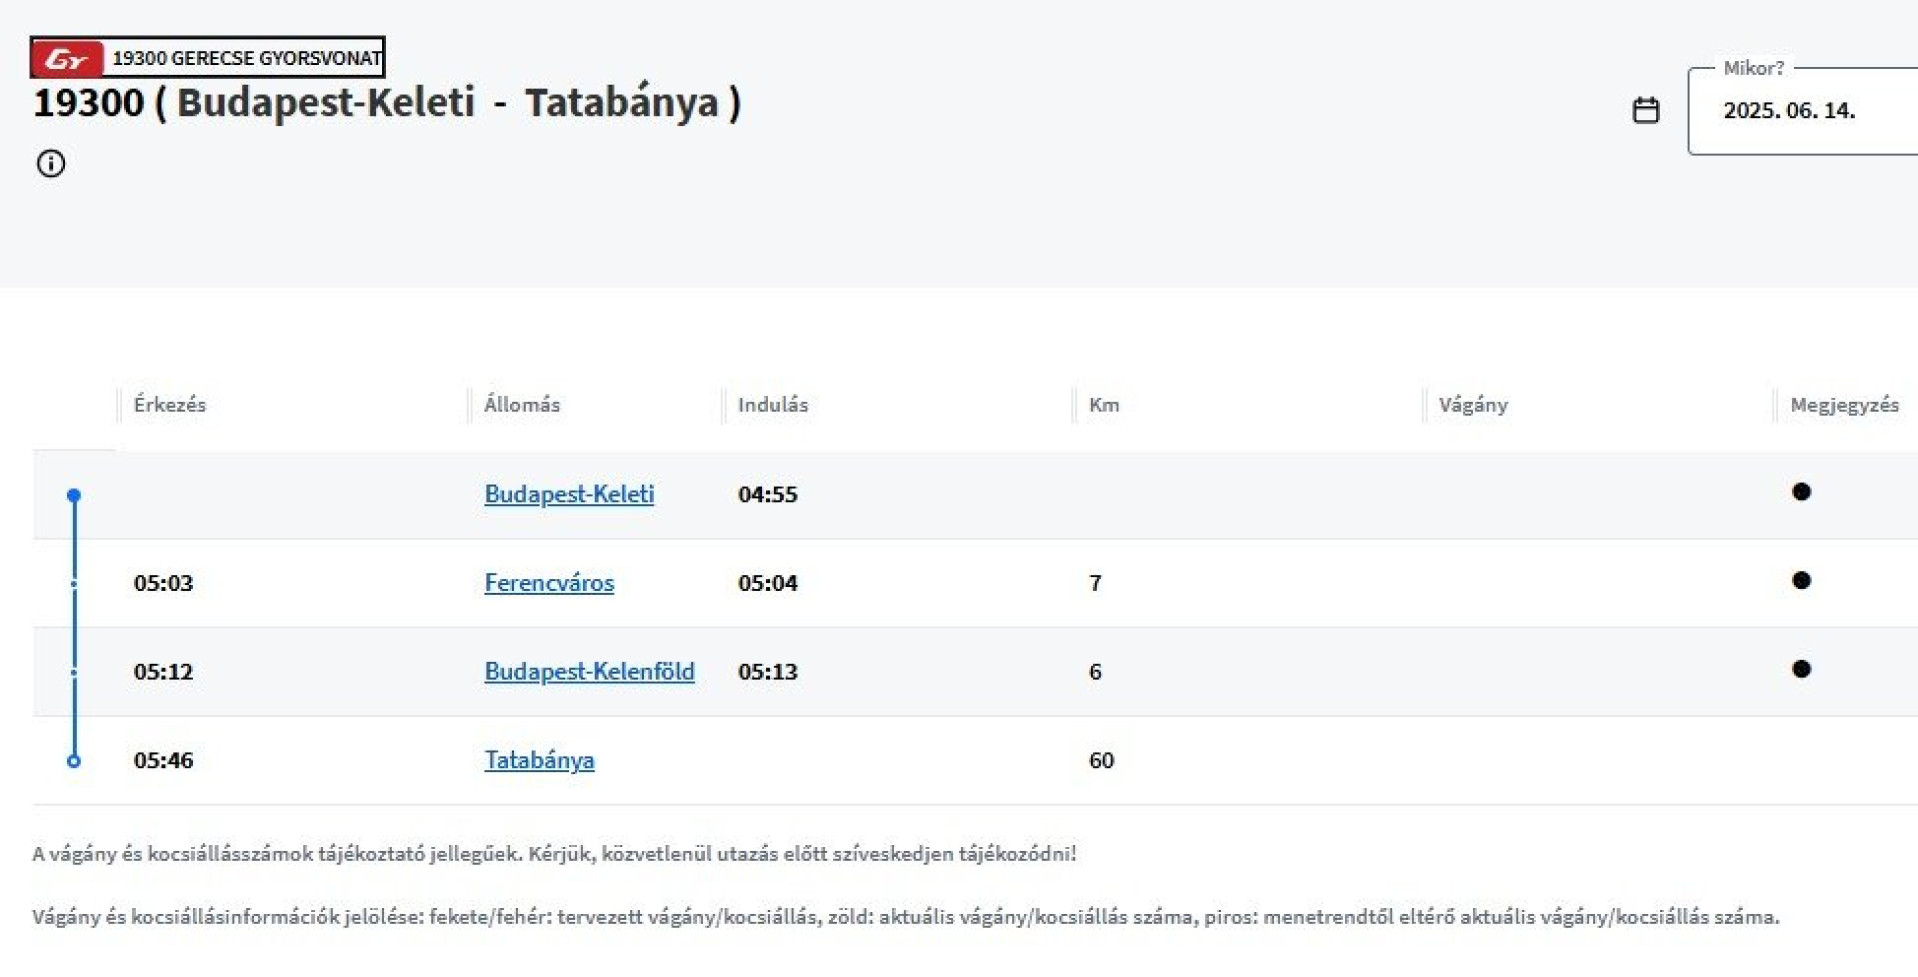Screen dimensions: 1918x977
Task: Focus the Mikor? date field
Action: point(1800,111)
